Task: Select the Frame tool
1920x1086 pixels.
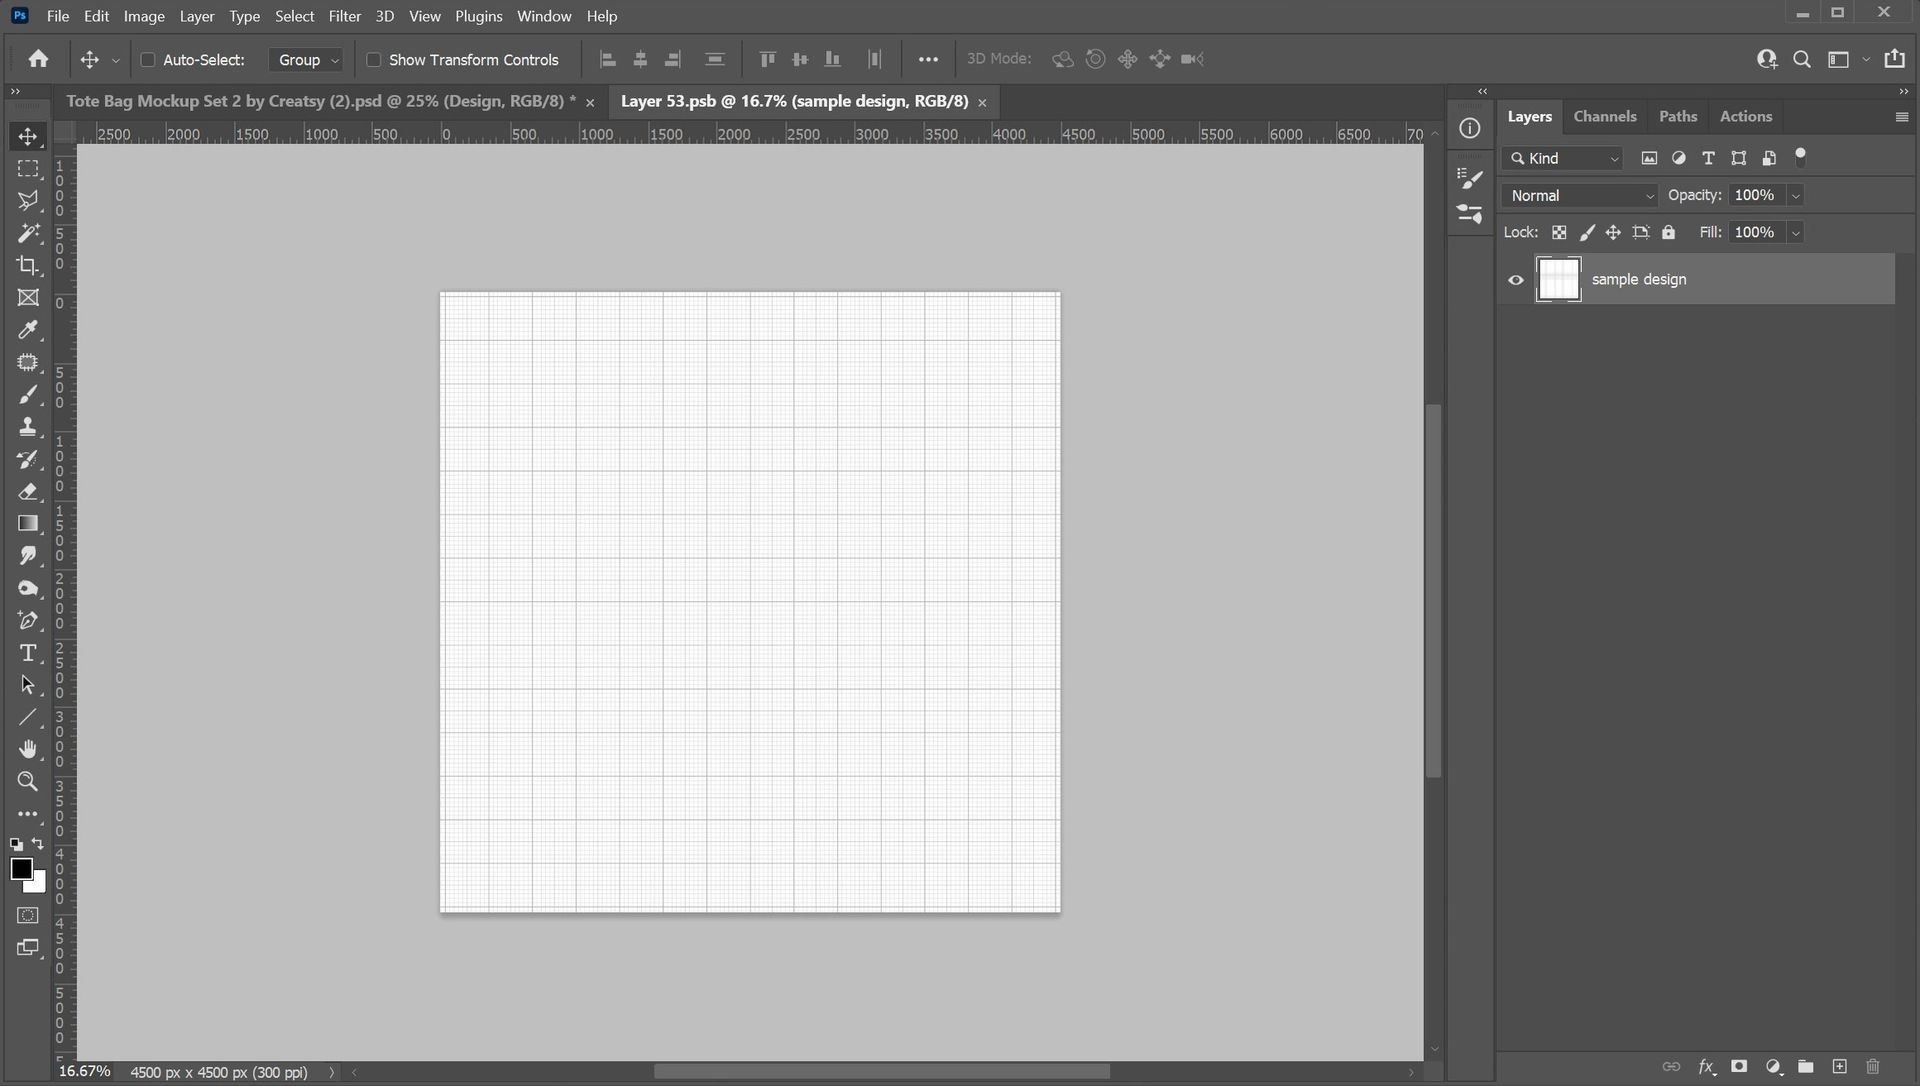Action: click(28, 298)
